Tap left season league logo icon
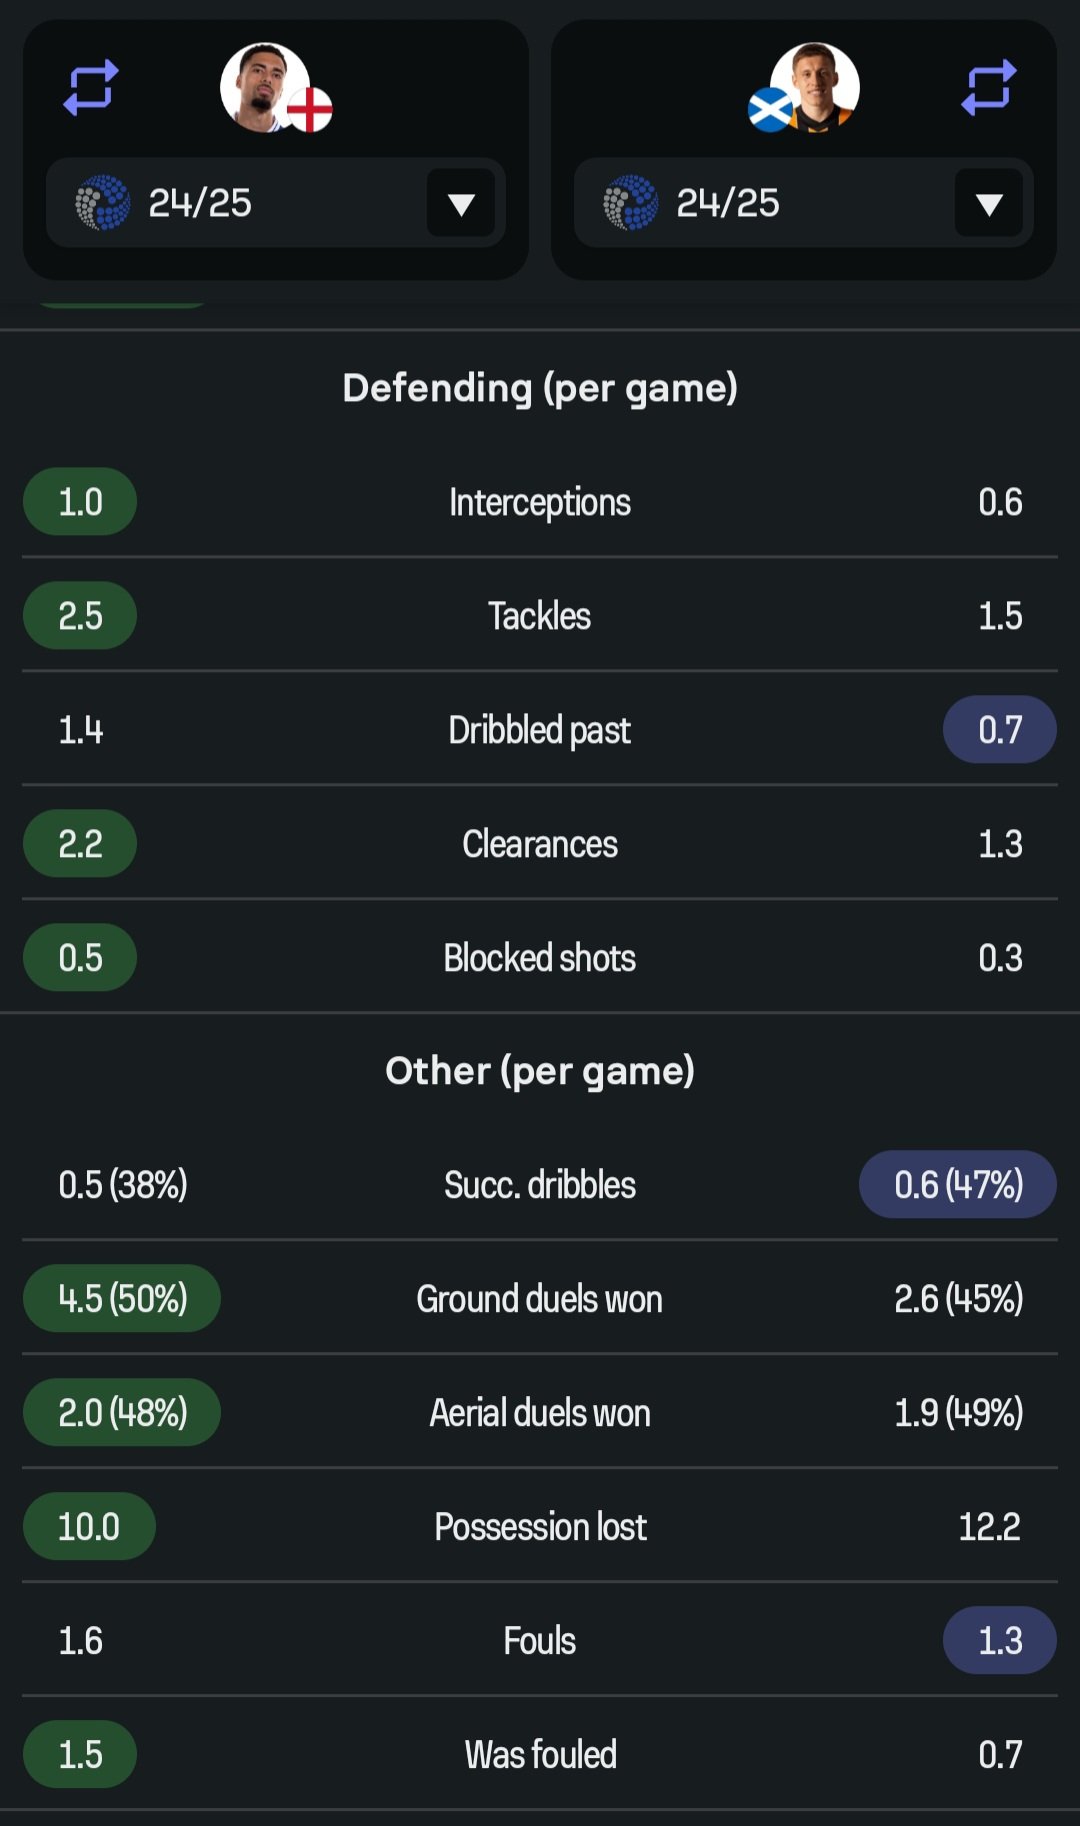This screenshot has height=1826, width=1080. coord(103,203)
